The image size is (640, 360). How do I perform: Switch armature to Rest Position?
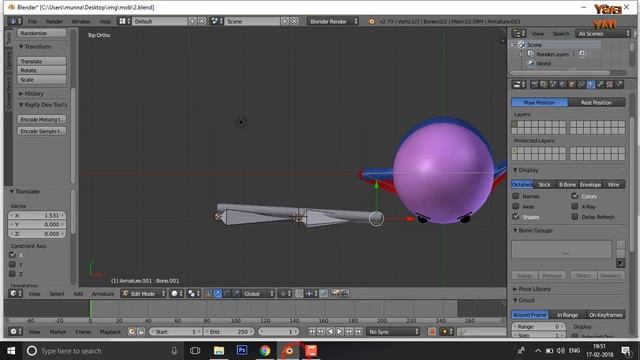coord(596,102)
